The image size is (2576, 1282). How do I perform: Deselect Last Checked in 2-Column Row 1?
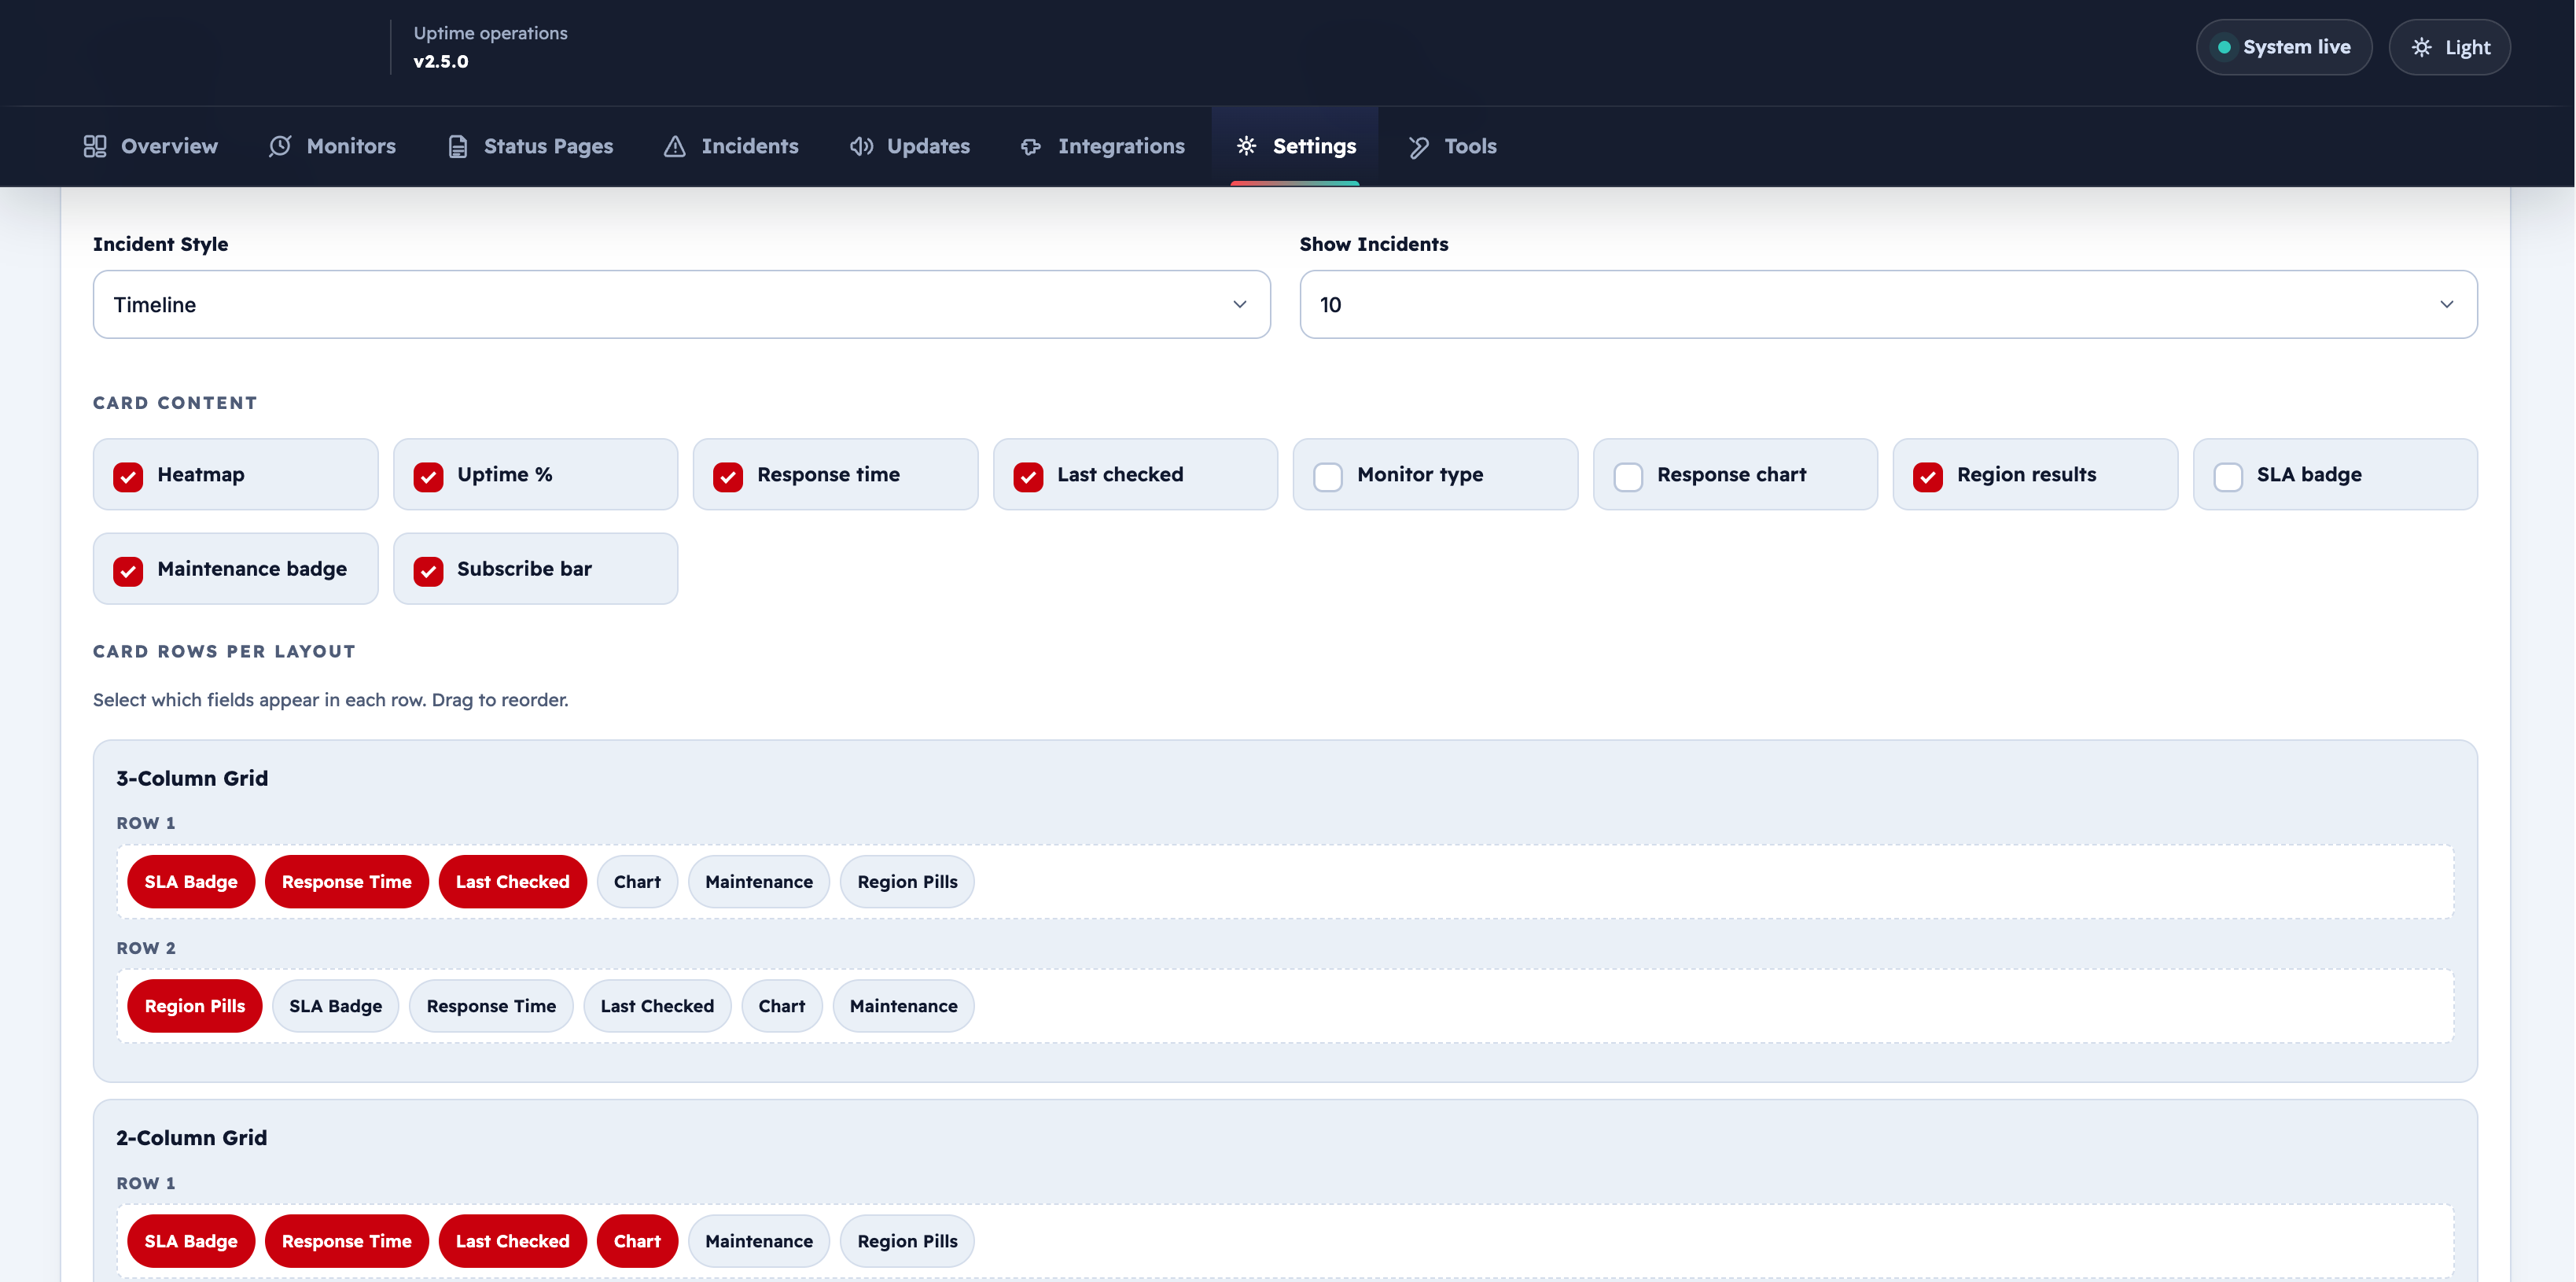pyautogui.click(x=512, y=1240)
